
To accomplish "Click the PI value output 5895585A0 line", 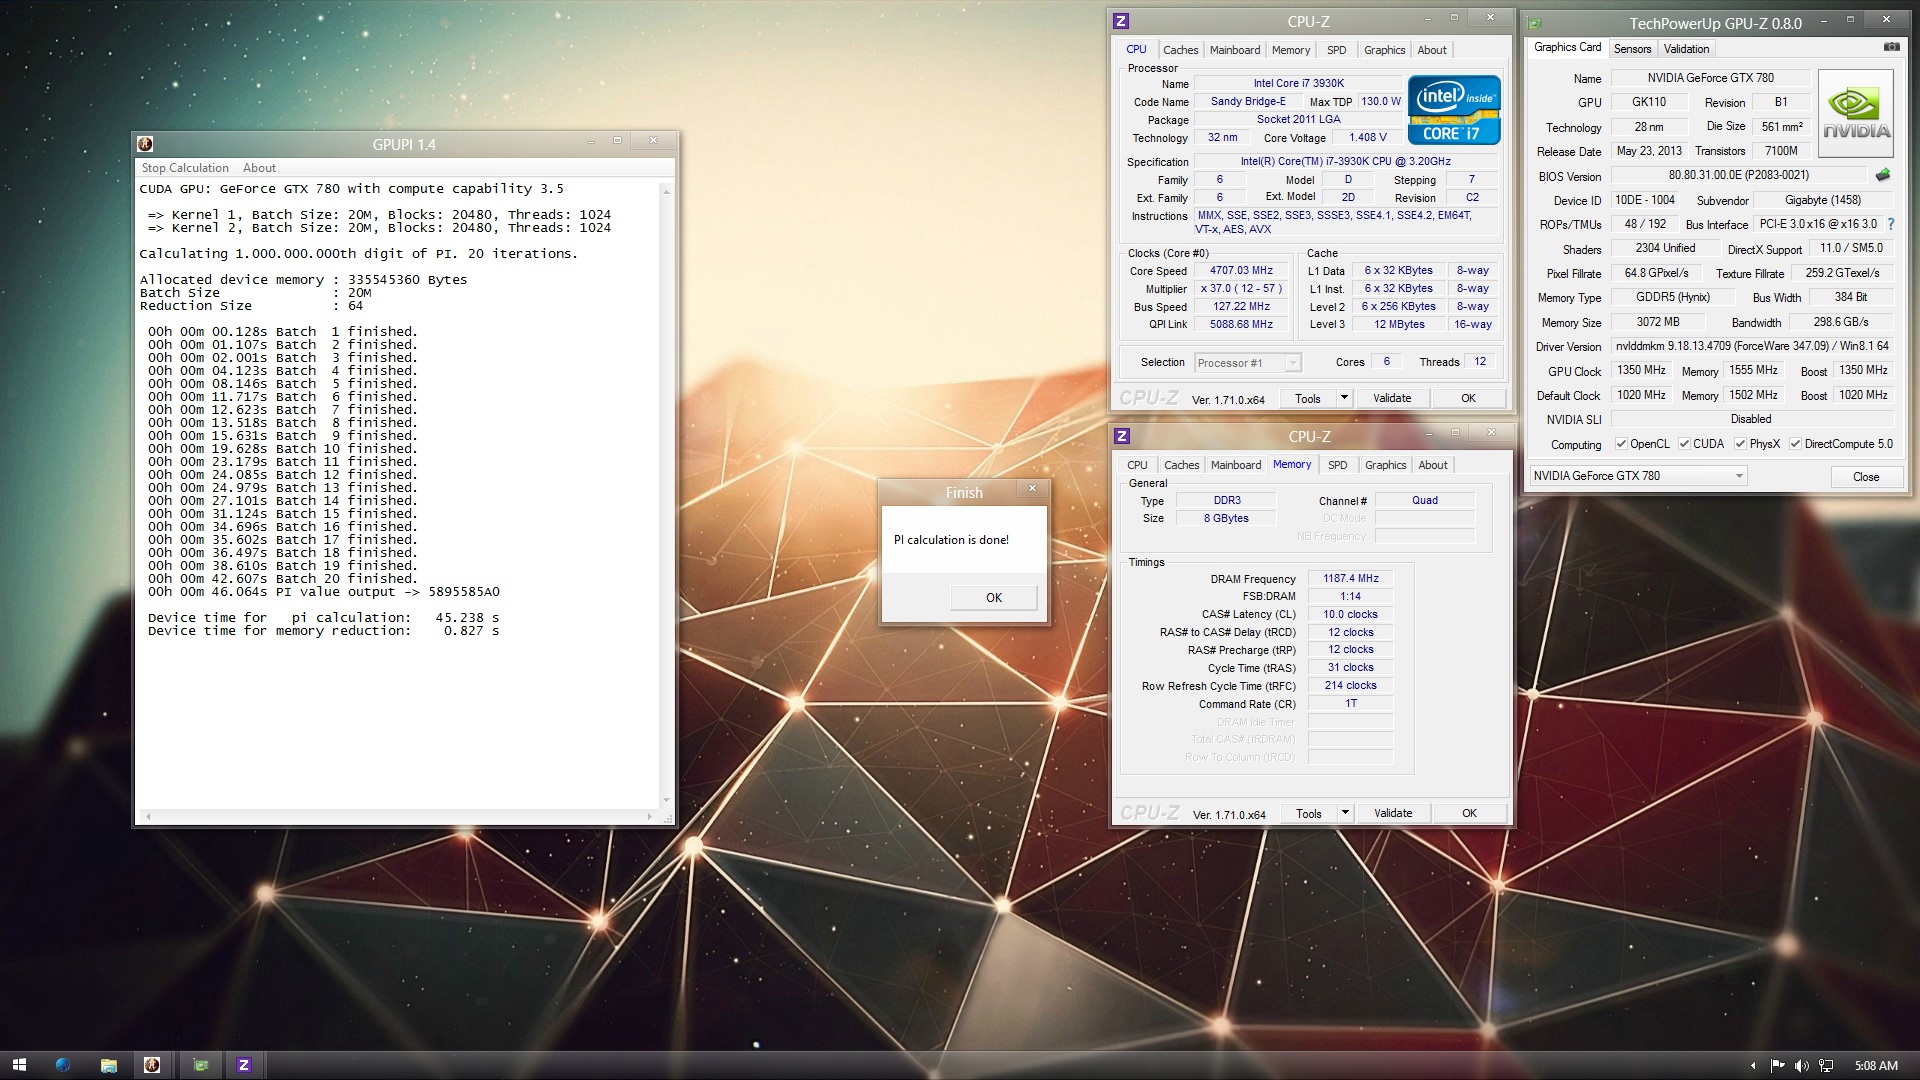I will coord(323,592).
